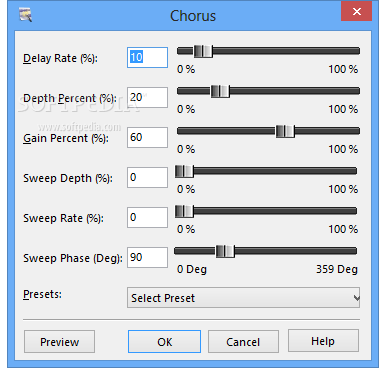
Task: Click the Delay Rate slider handle
Action: (x=203, y=51)
